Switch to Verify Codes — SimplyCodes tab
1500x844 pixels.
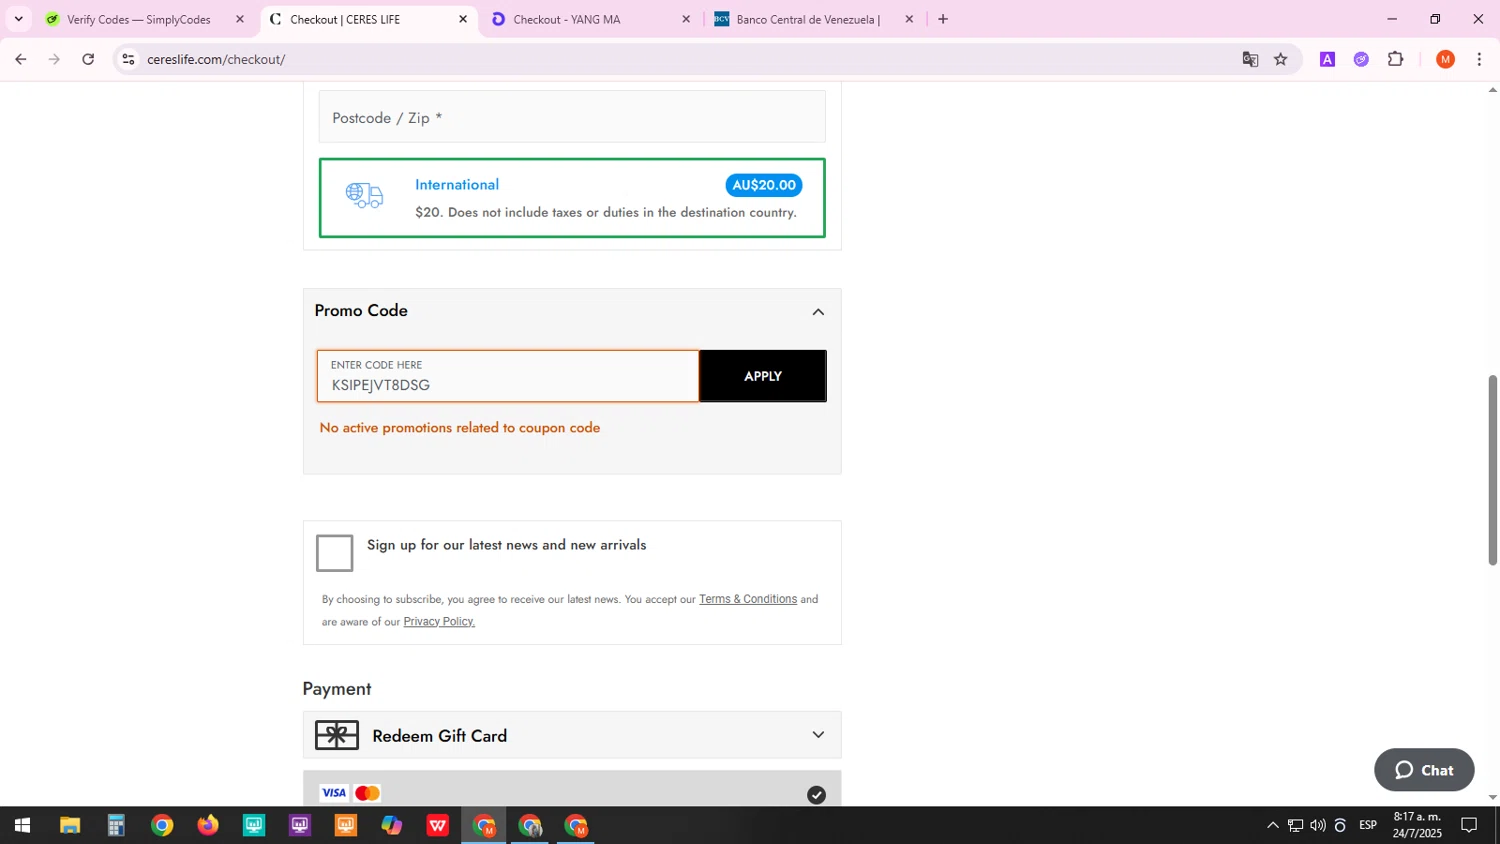144,19
